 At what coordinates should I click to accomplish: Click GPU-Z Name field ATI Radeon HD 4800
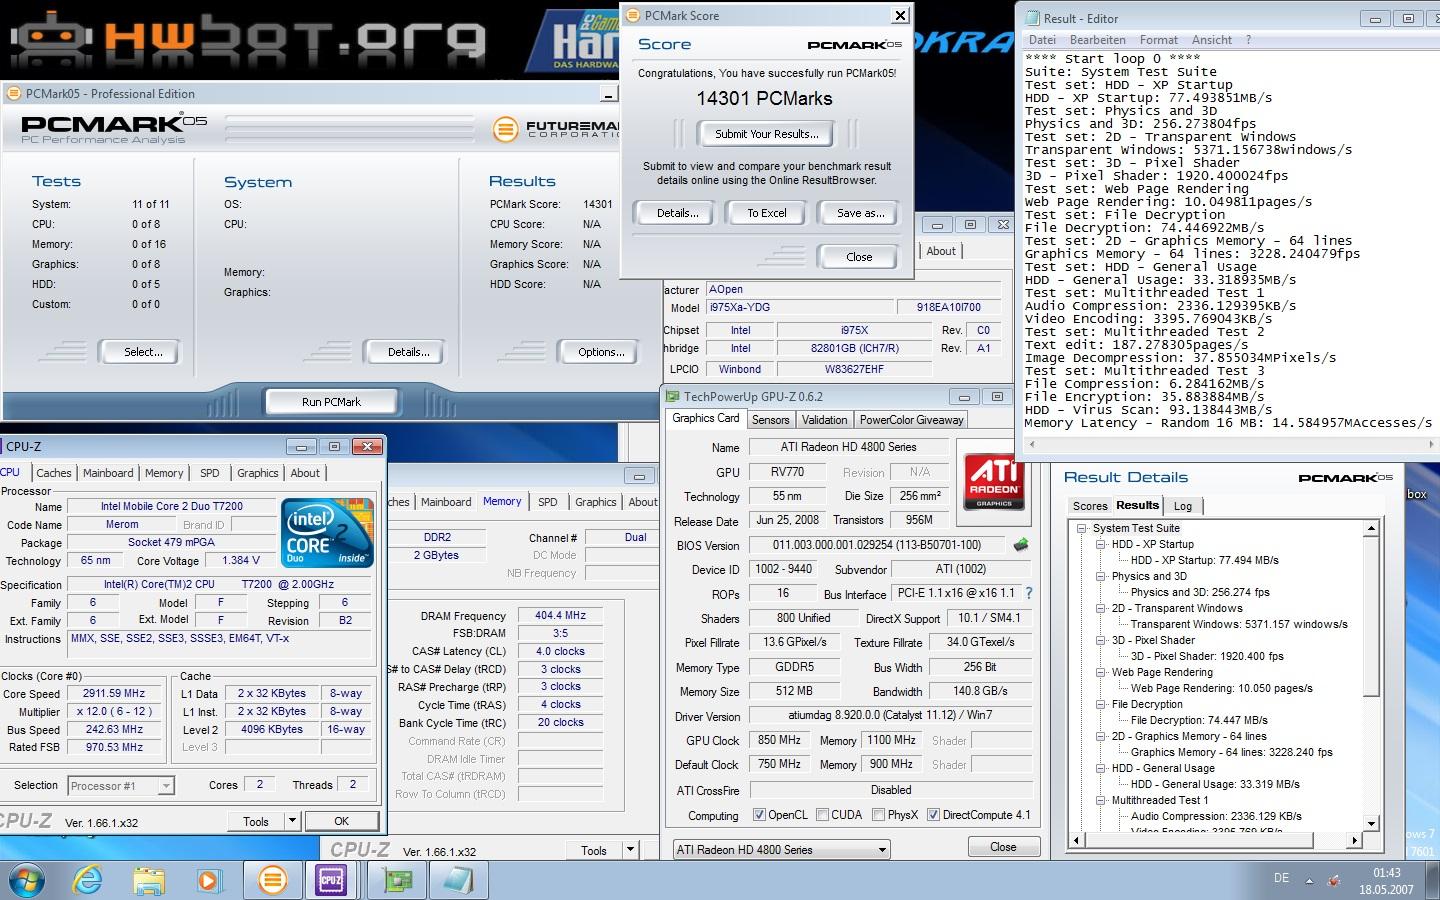click(848, 447)
